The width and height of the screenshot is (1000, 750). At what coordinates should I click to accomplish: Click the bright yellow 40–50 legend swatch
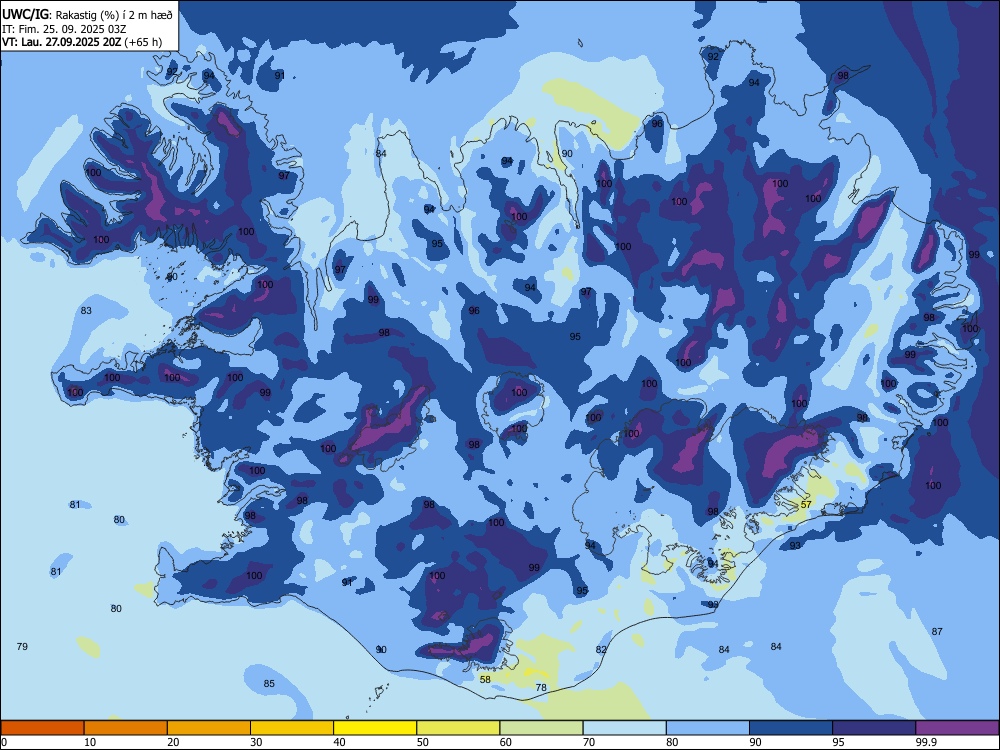(x=375, y=728)
